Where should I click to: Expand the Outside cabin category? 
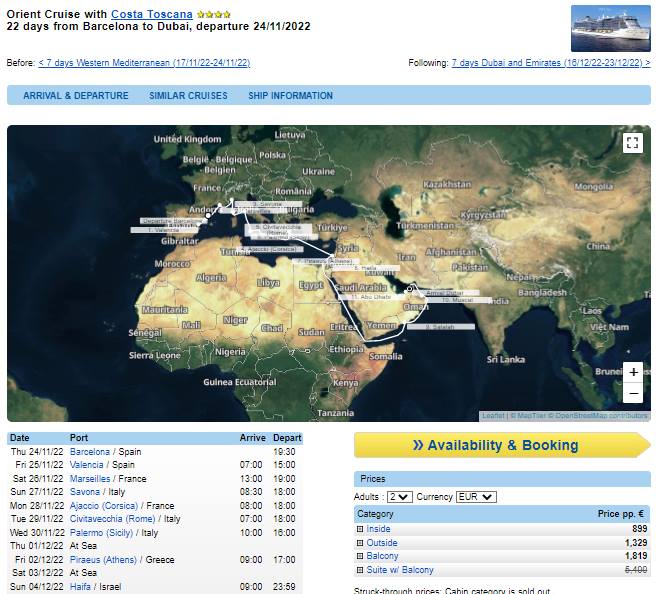pyautogui.click(x=360, y=543)
